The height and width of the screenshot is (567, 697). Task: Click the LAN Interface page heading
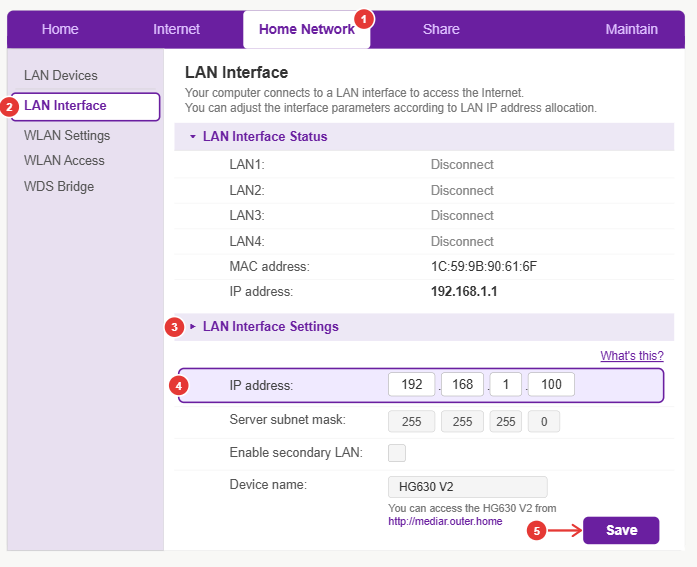(x=236, y=72)
